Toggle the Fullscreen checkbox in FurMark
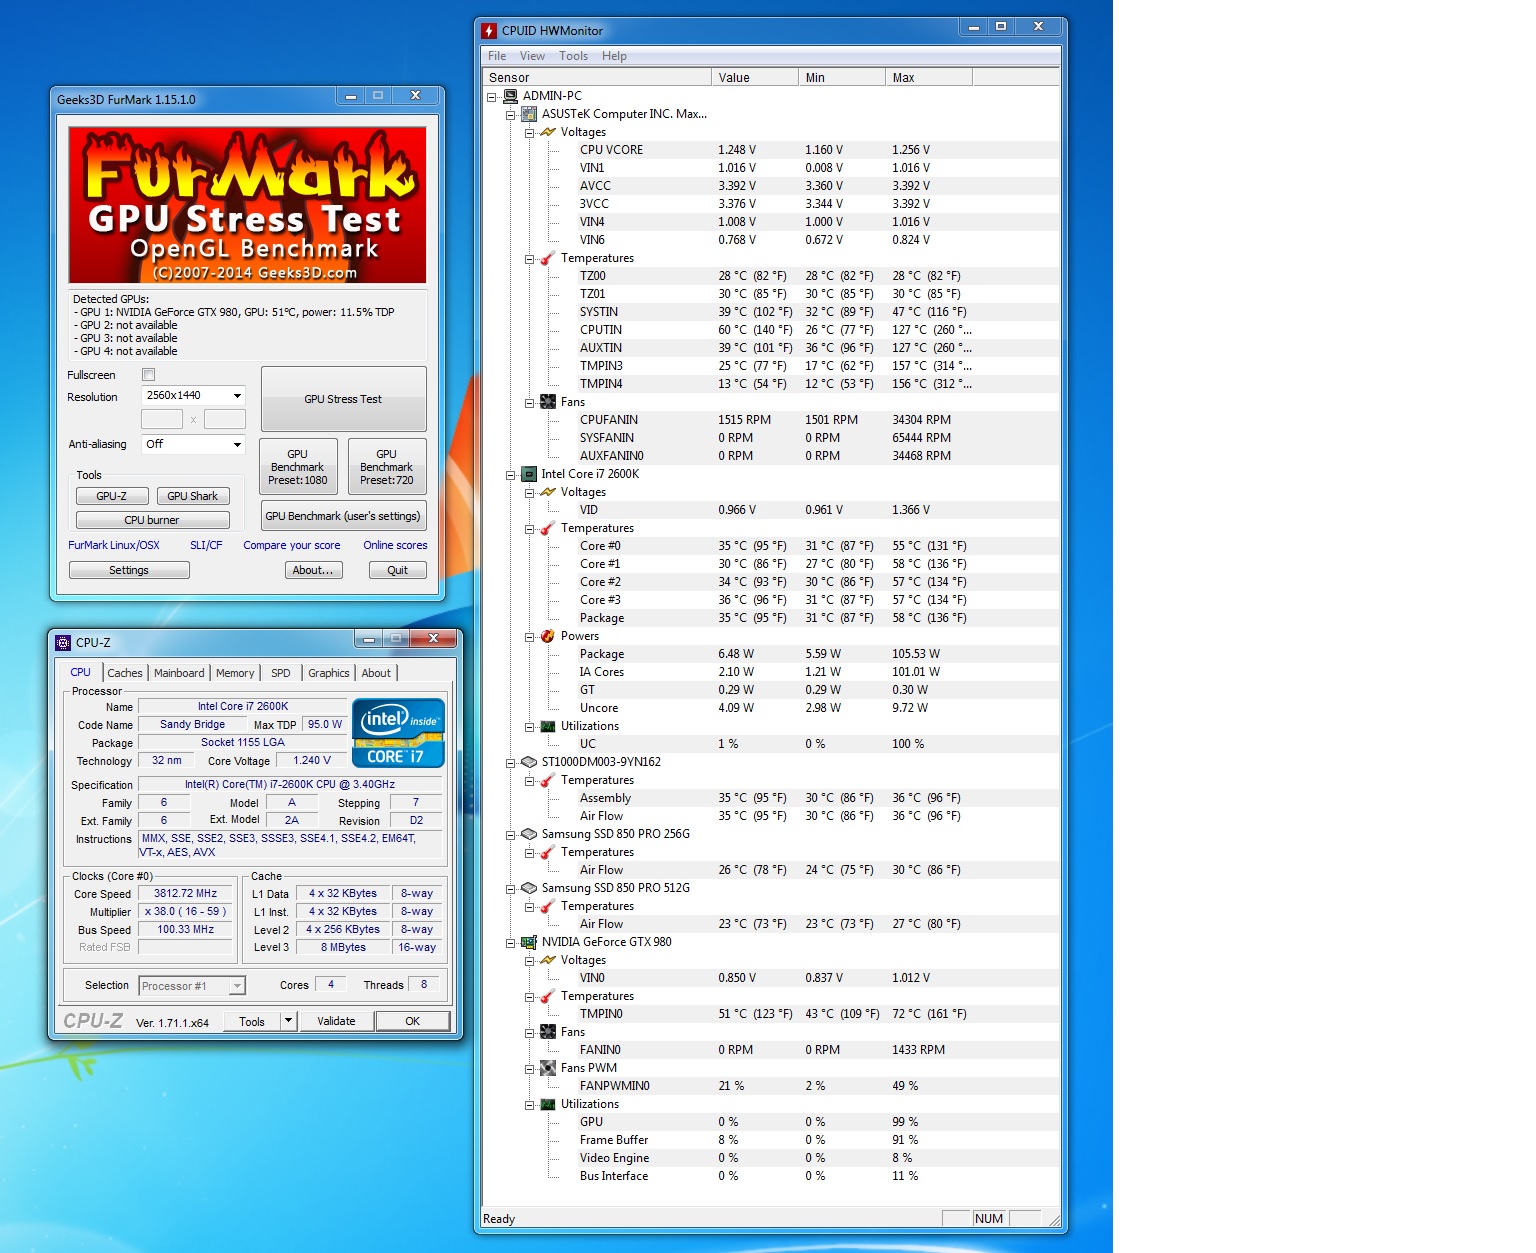Screen dimensions: 1536x1253 [x=148, y=375]
